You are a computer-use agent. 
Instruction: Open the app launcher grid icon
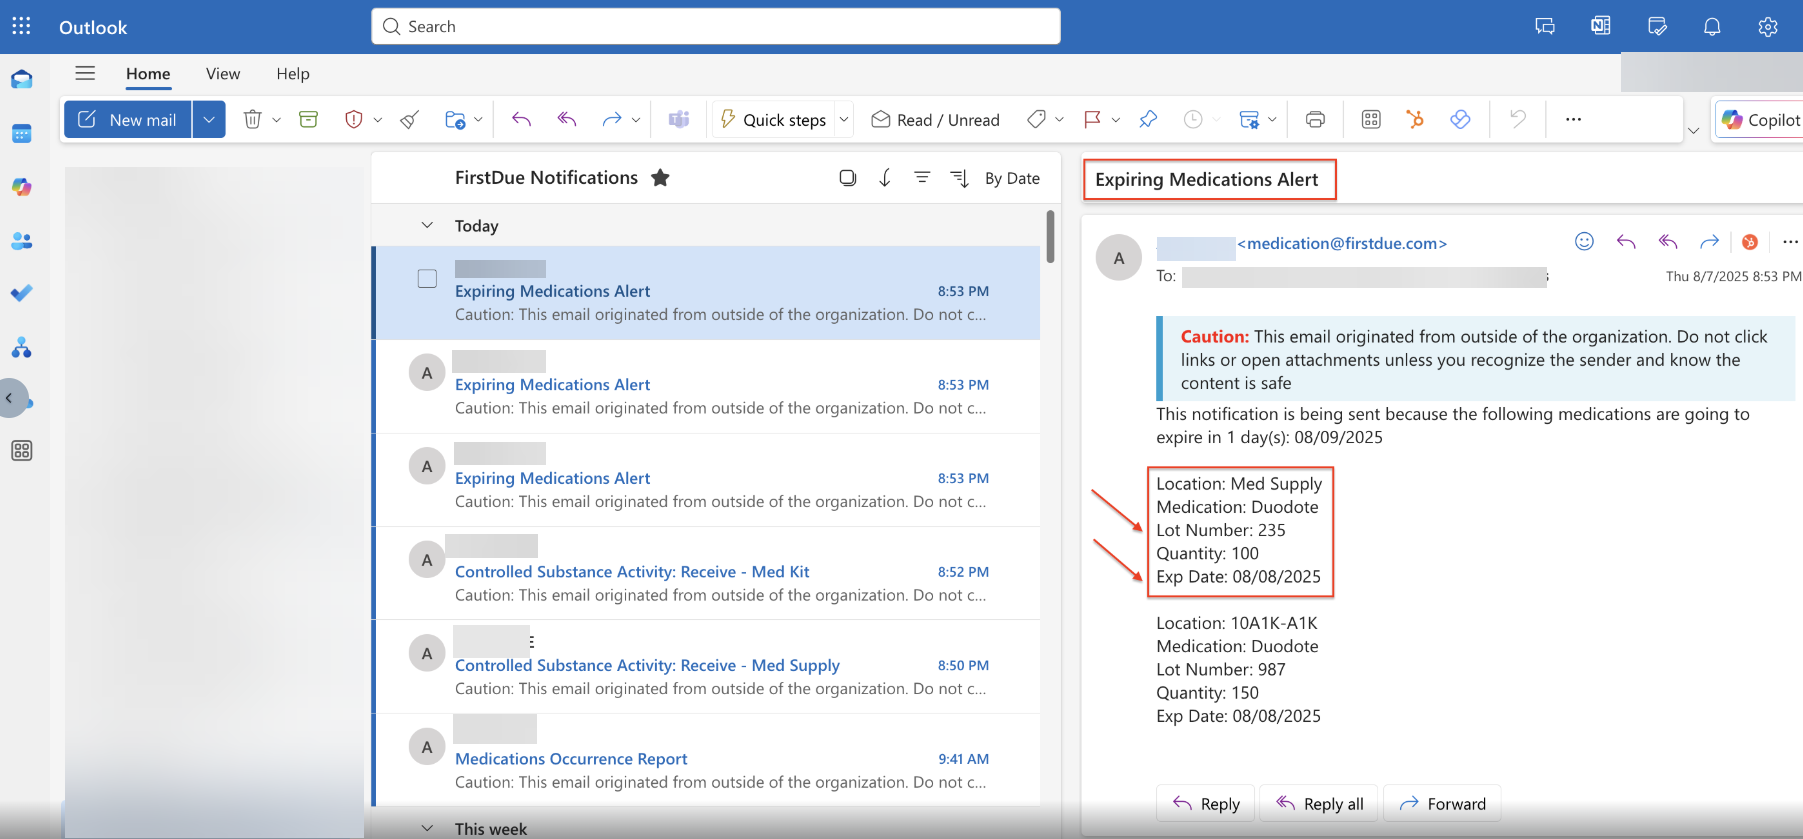click(x=21, y=27)
